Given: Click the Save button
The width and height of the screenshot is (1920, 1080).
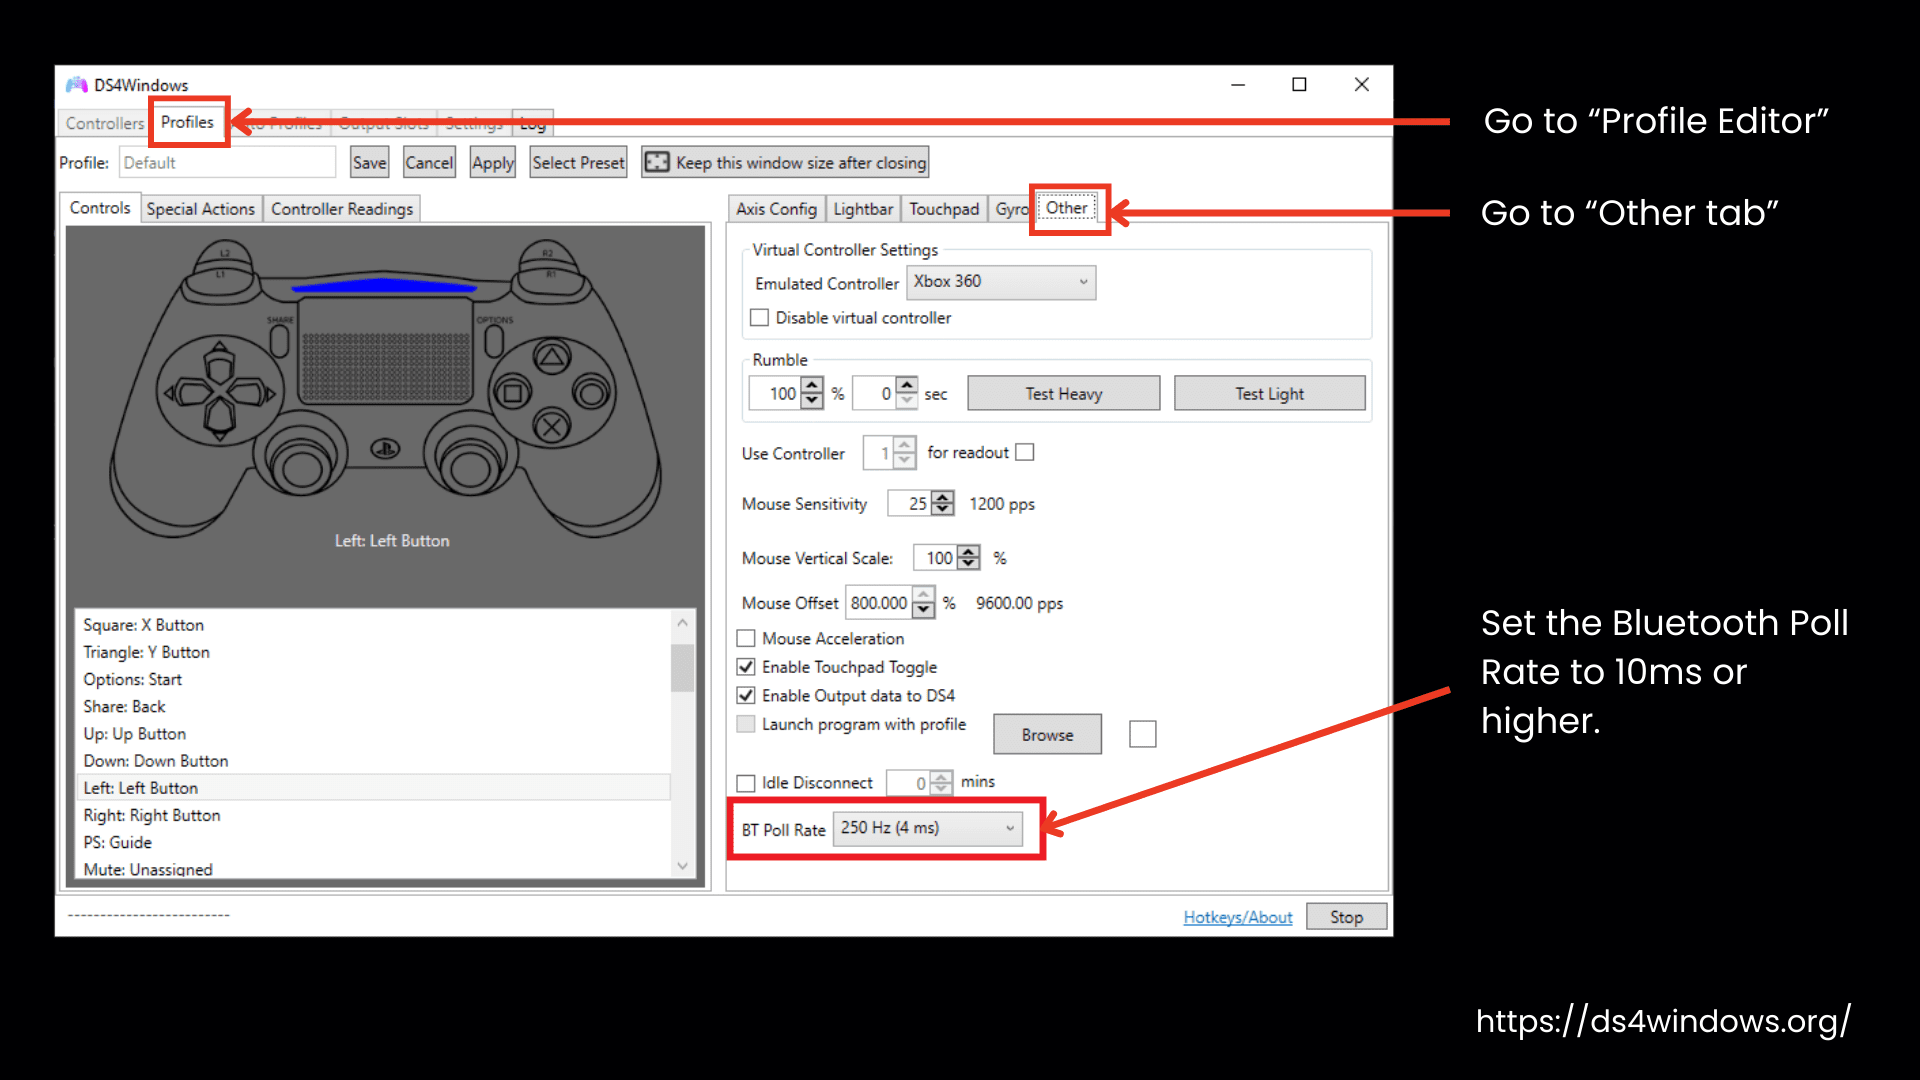Looking at the screenshot, I should click(369, 162).
